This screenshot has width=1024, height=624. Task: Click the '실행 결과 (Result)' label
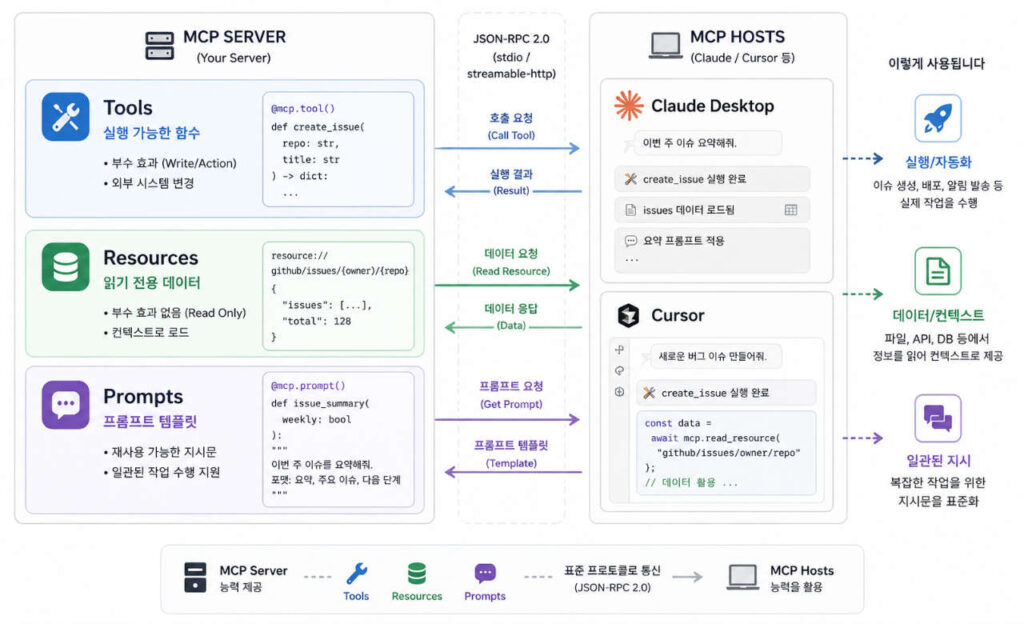[511, 182]
